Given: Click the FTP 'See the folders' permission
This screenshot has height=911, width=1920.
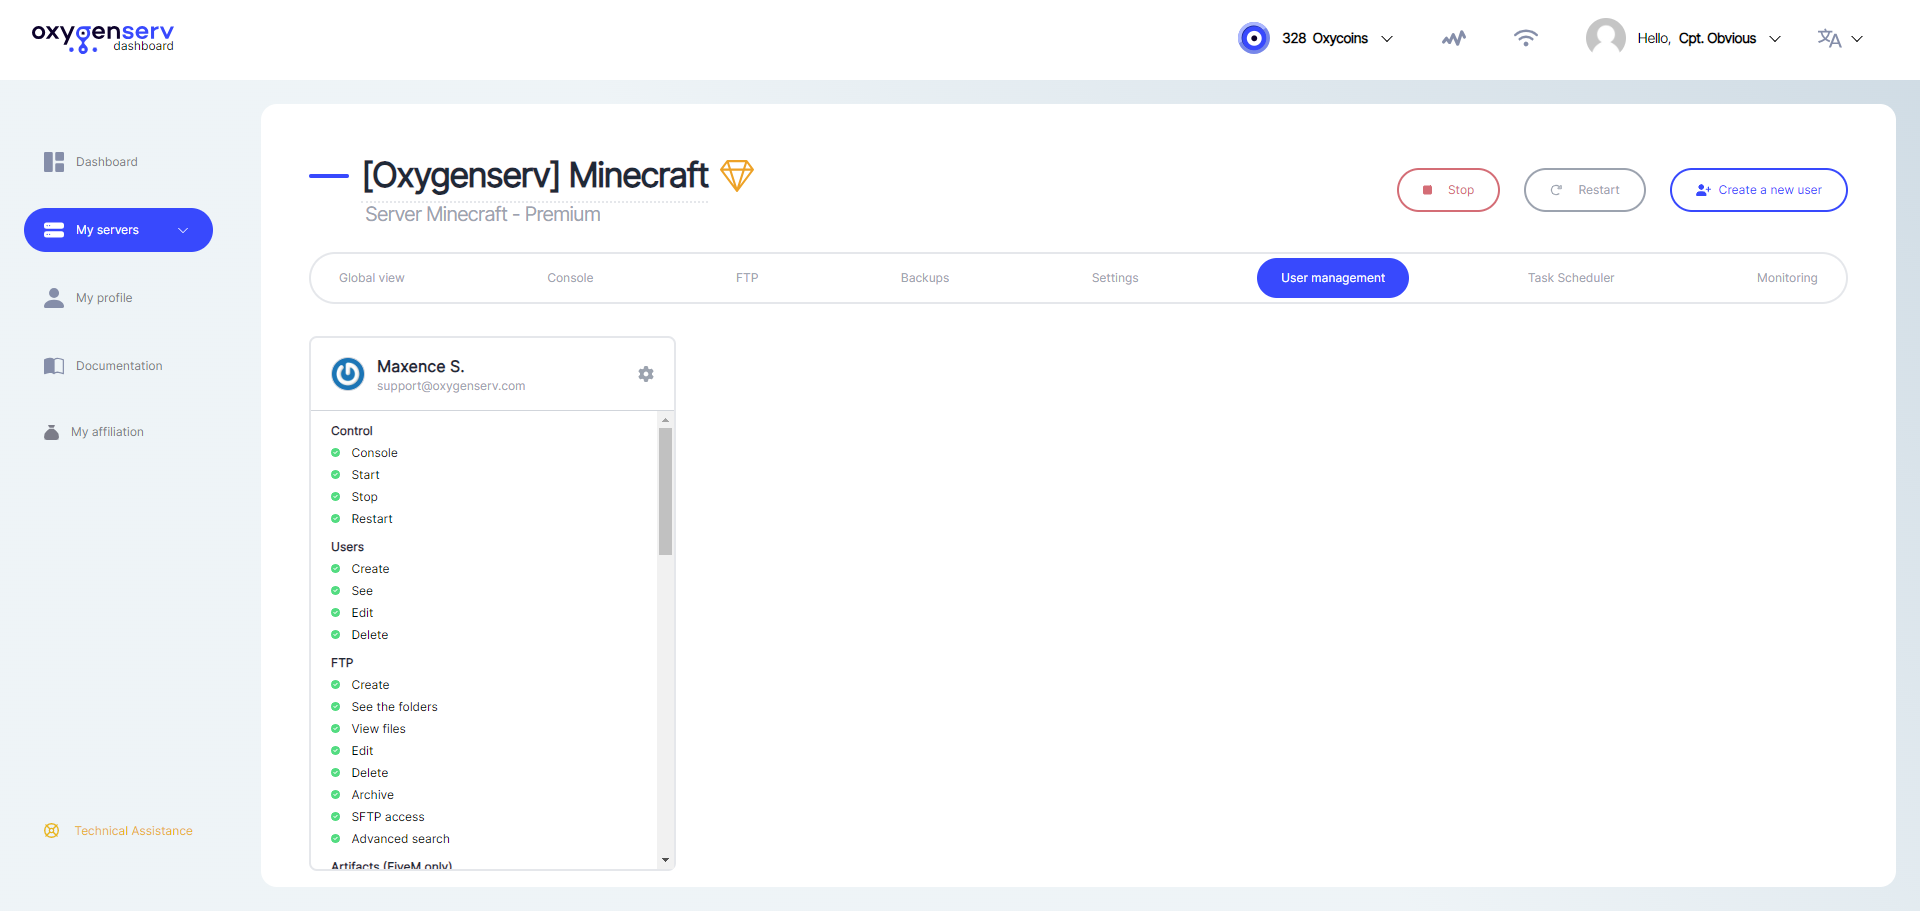Looking at the screenshot, I should coord(394,707).
